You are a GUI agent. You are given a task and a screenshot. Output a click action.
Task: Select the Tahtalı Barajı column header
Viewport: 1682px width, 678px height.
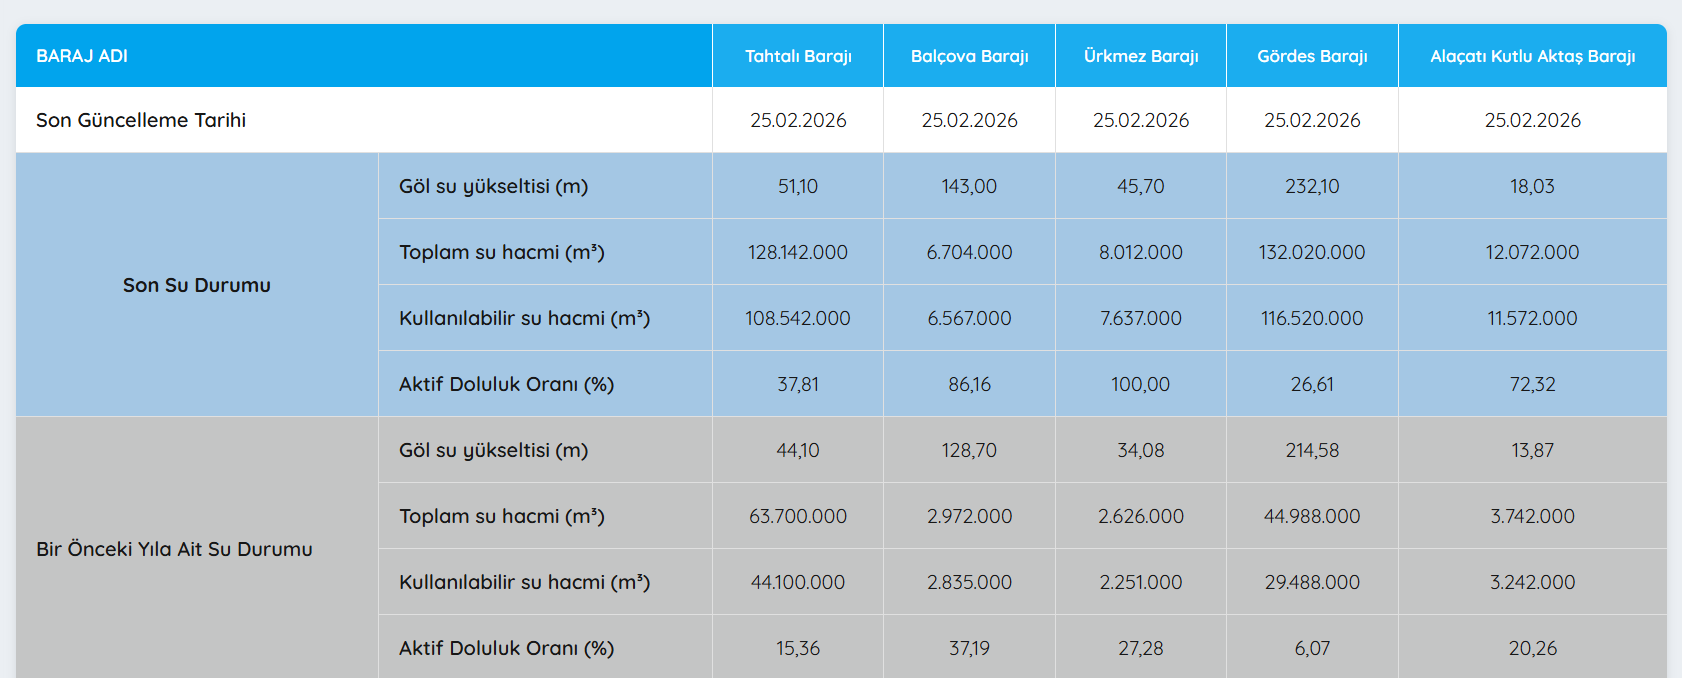click(x=798, y=56)
